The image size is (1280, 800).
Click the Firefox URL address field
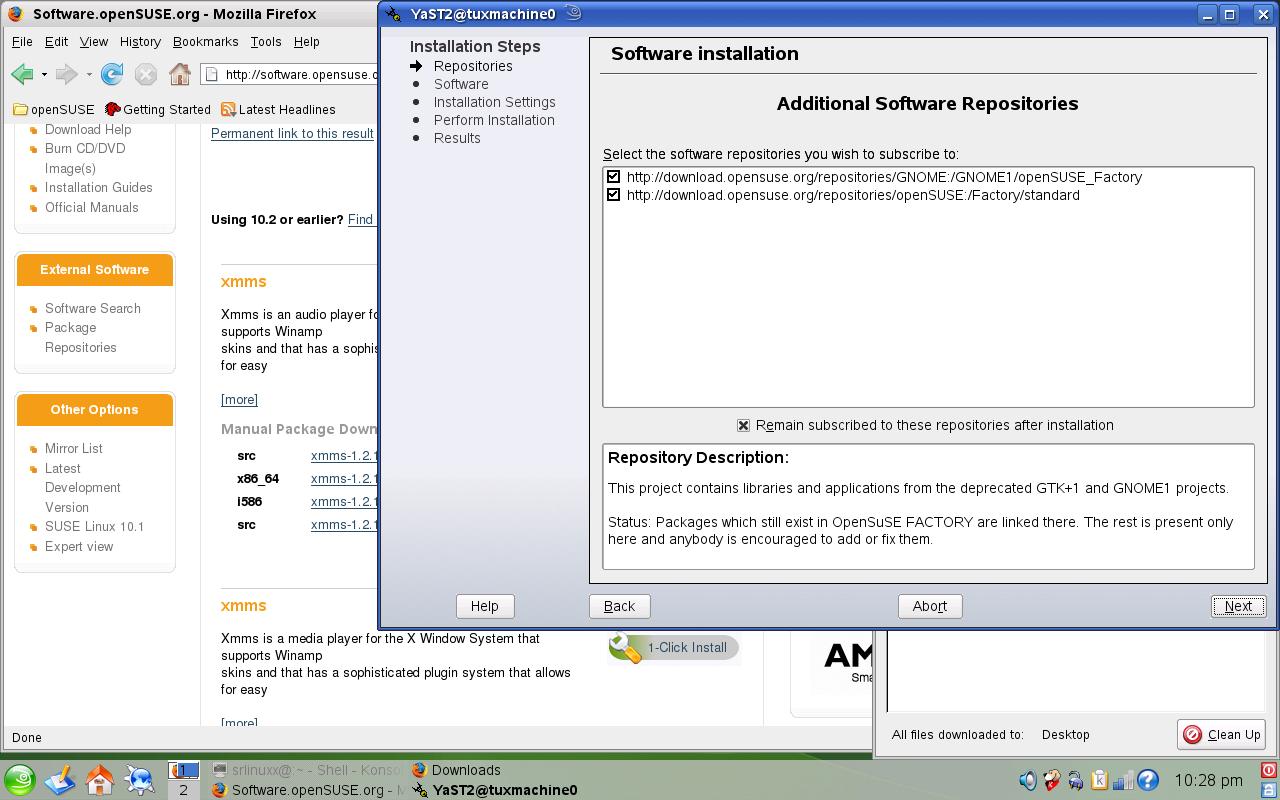tap(291, 74)
